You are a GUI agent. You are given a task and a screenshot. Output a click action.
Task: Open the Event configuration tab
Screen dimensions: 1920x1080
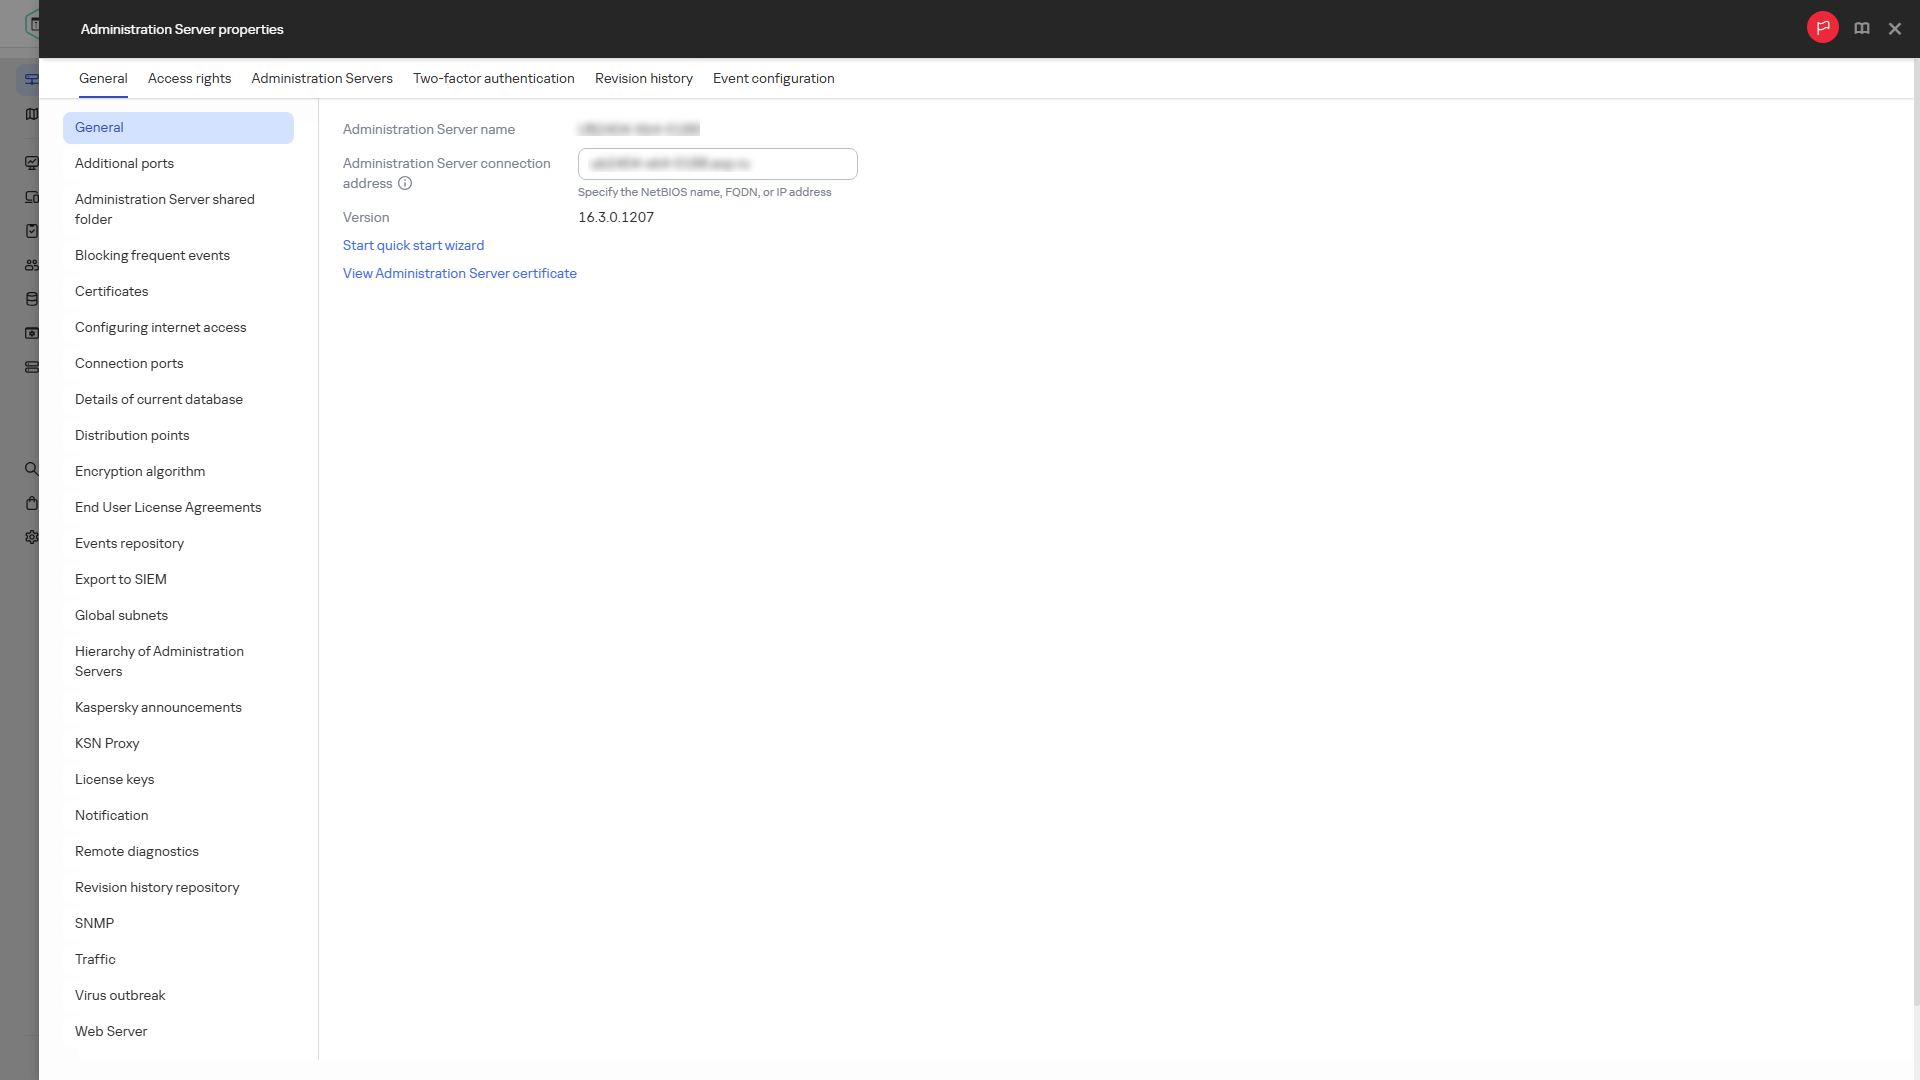point(774,79)
